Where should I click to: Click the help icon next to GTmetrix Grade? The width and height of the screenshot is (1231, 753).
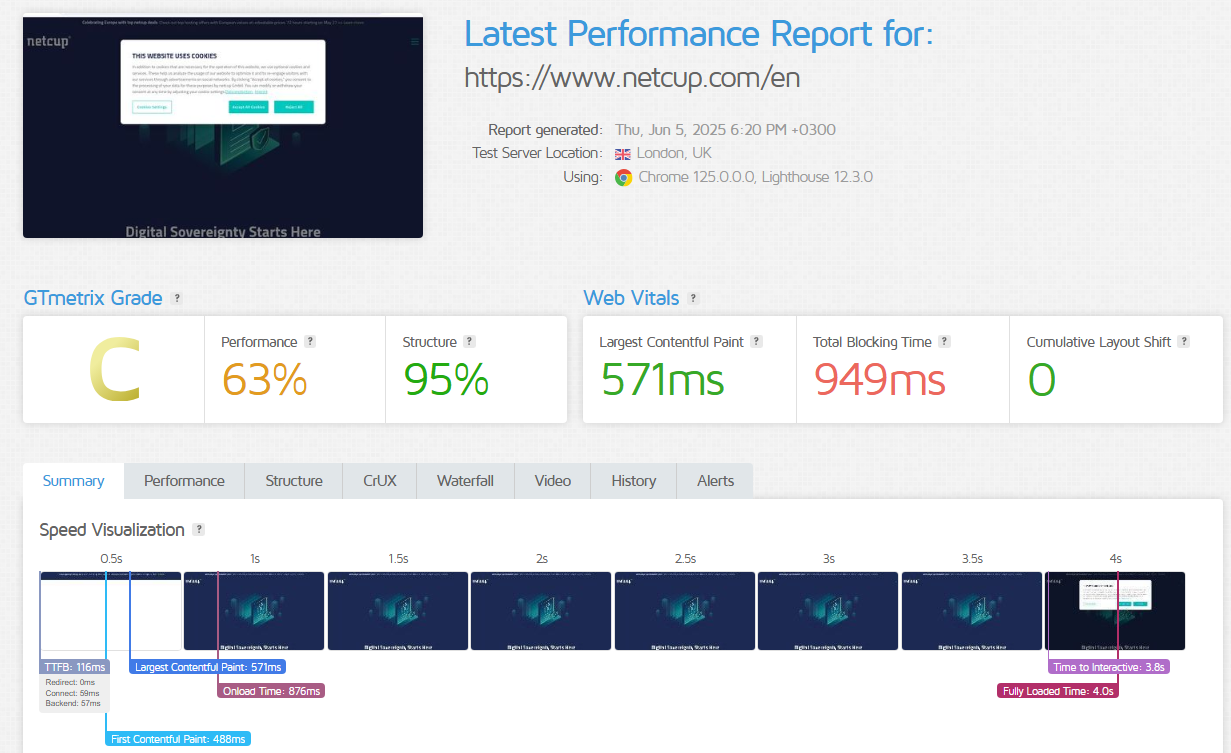click(177, 298)
